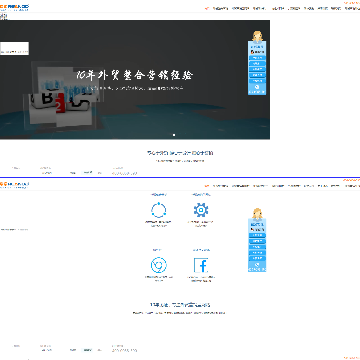Click the carousel indicator dot on the dark banner
360x360 pixels.
(174, 135)
